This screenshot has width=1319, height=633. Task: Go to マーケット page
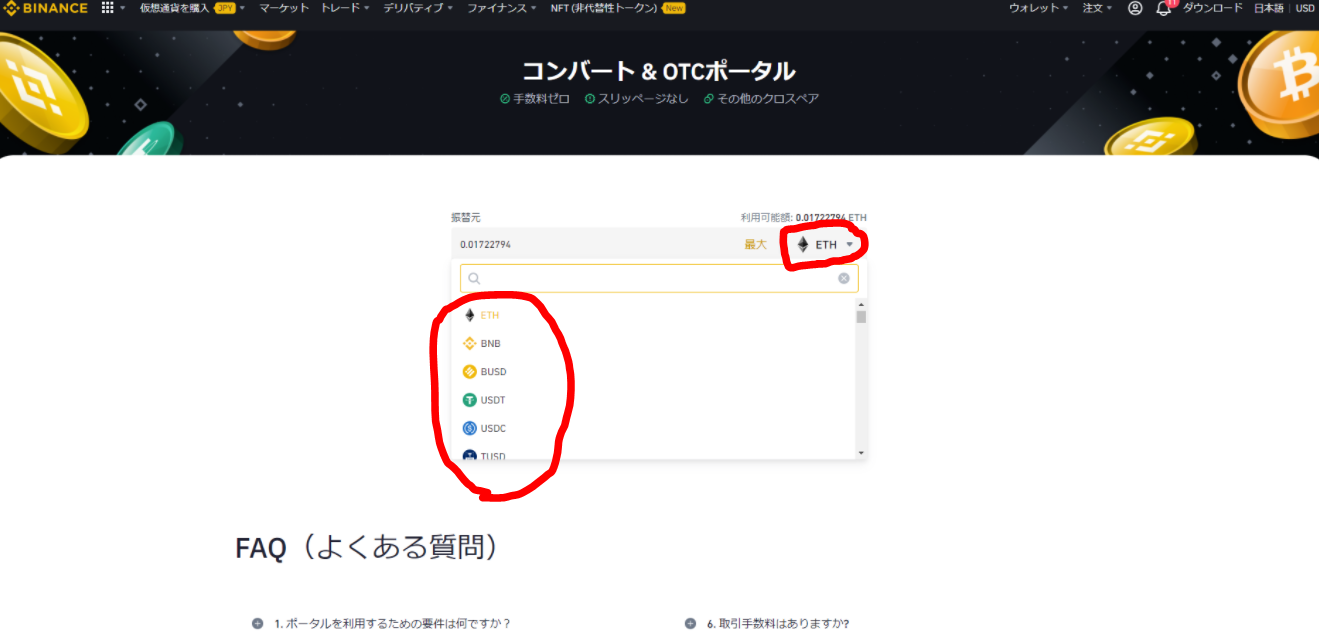coord(284,8)
